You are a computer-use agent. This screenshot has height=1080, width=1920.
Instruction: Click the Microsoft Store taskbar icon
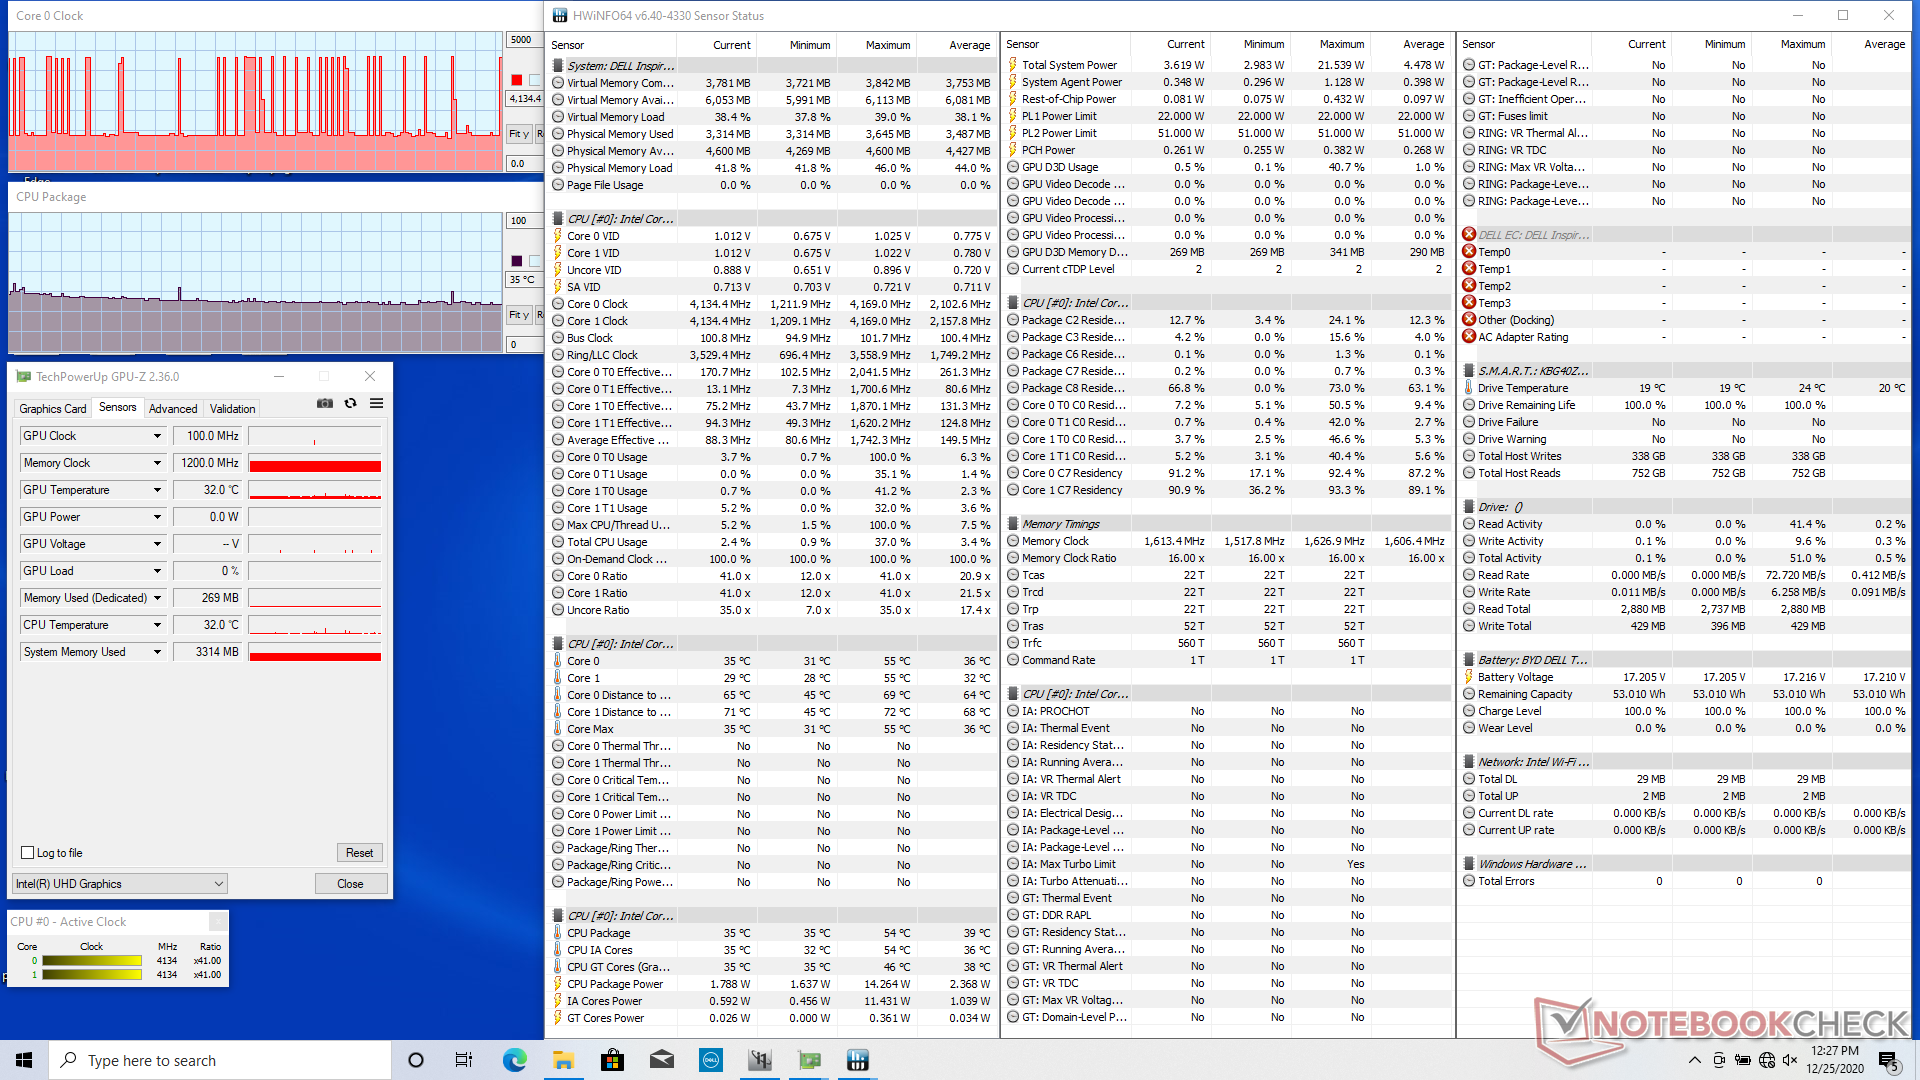click(x=612, y=1060)
